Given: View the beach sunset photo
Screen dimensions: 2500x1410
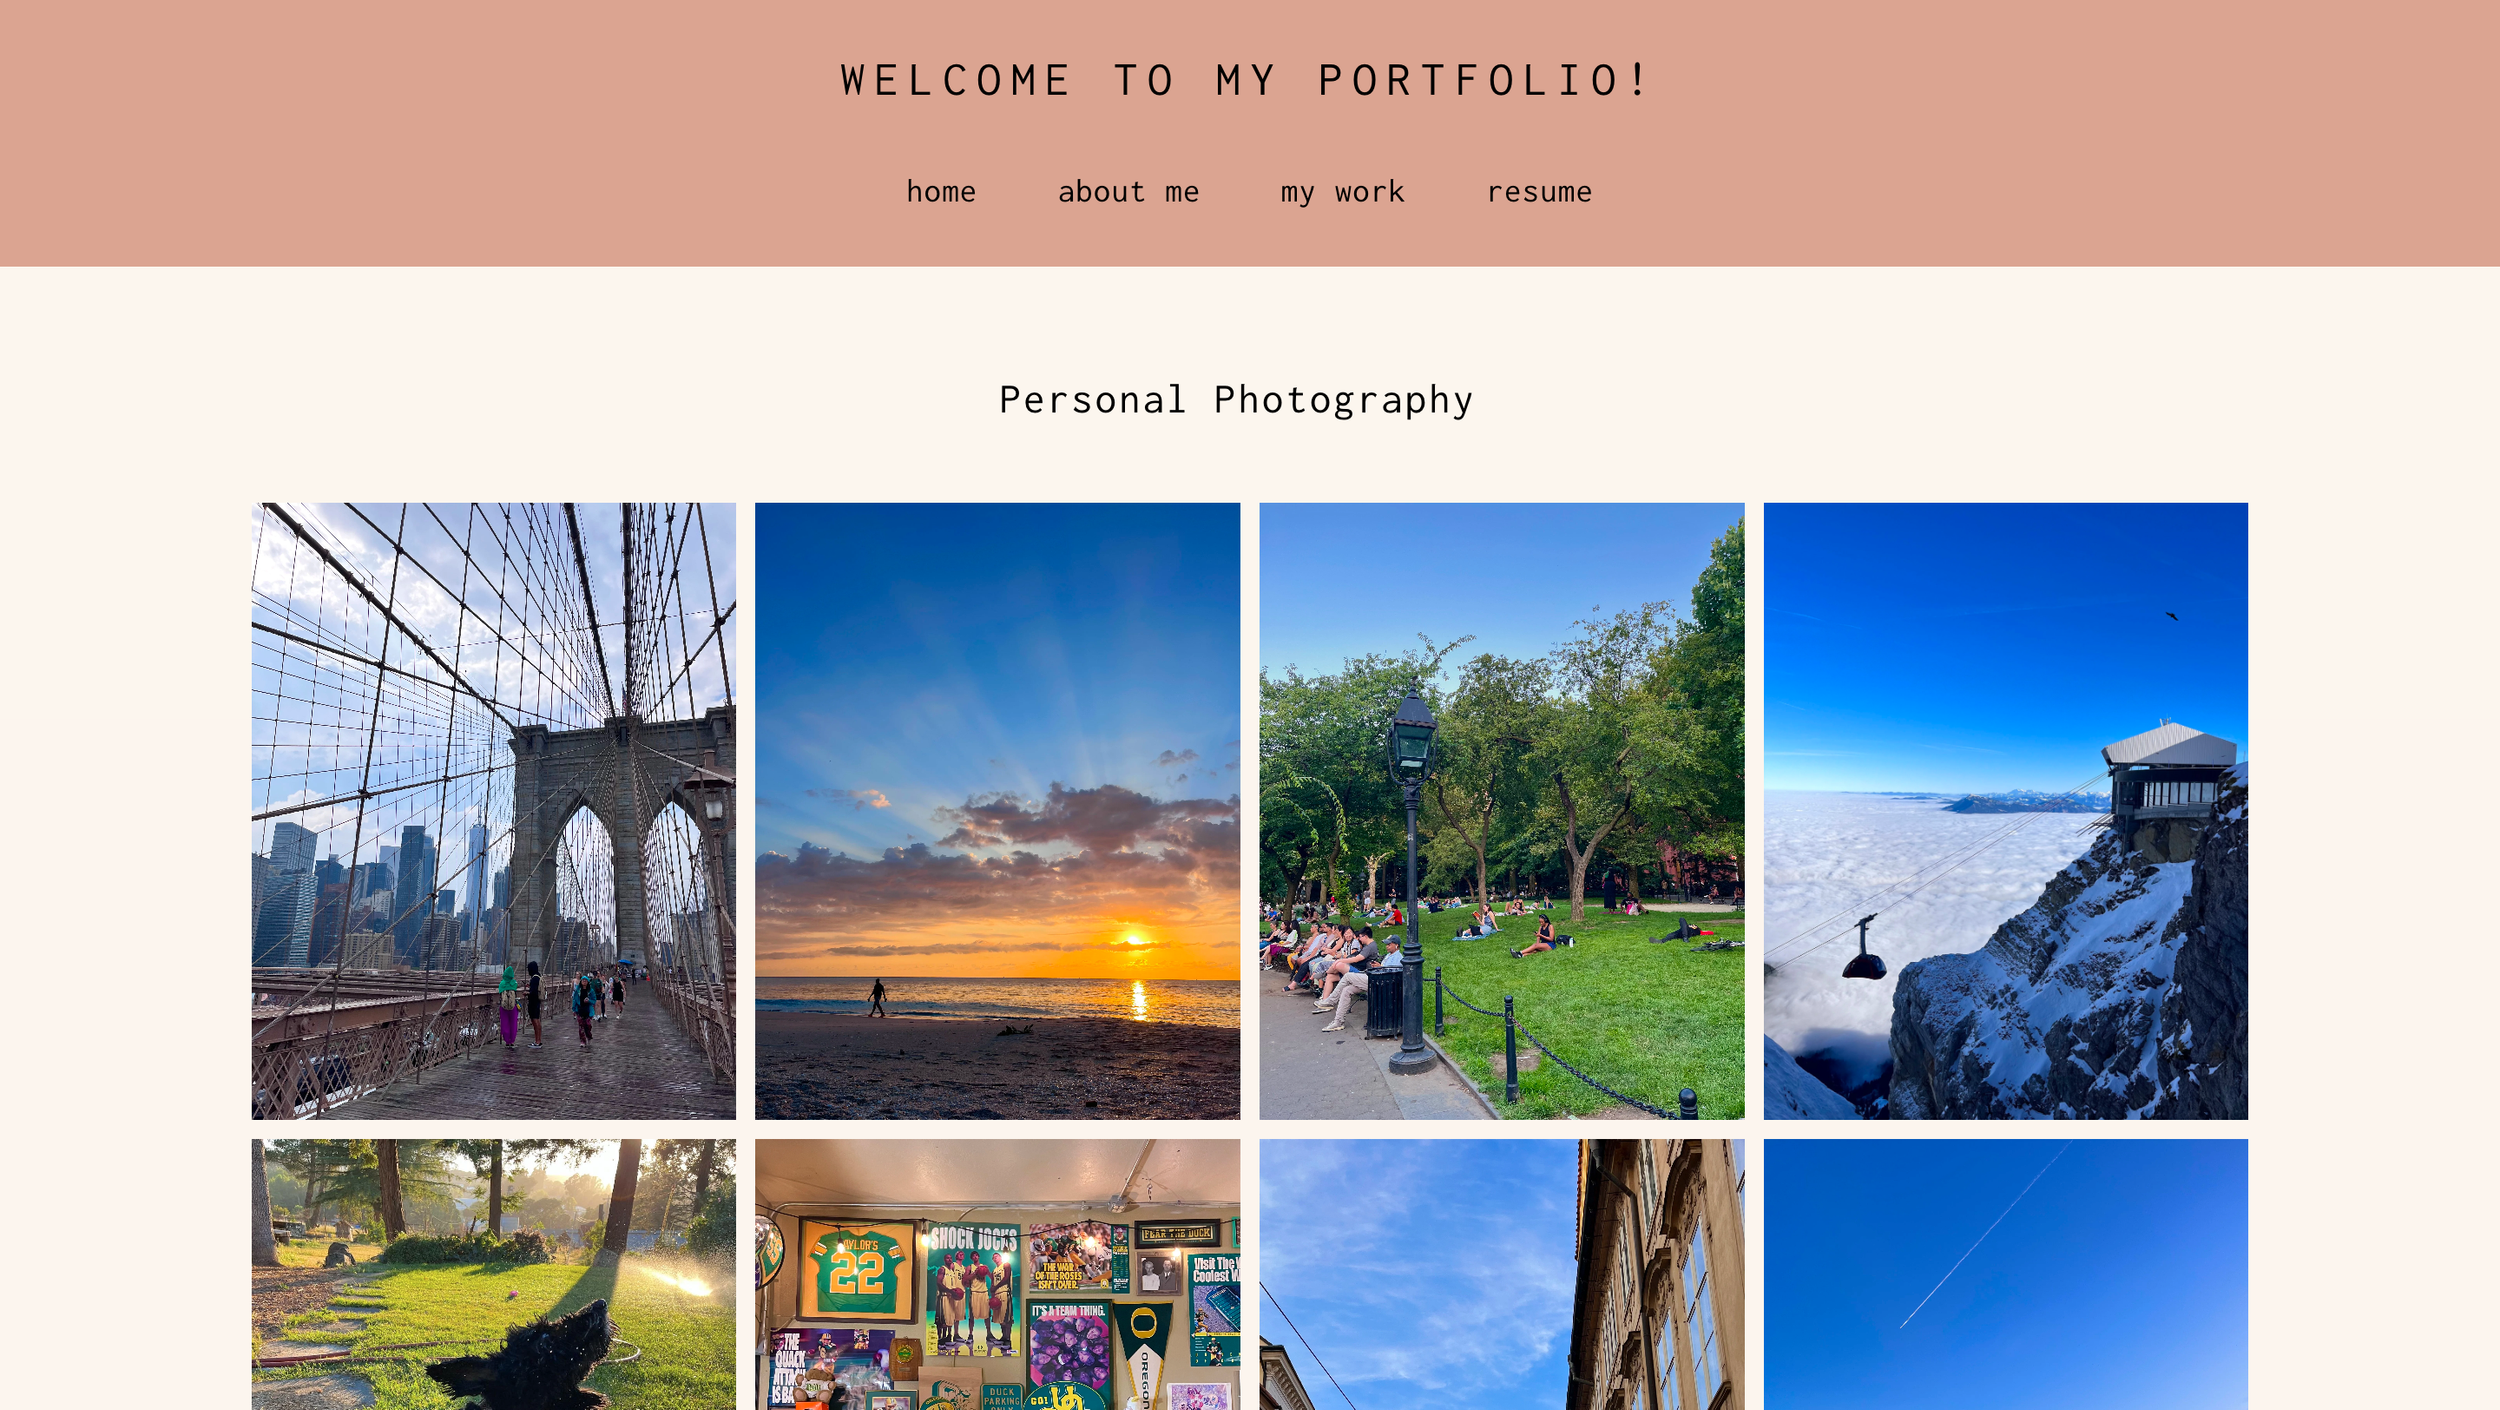Looking at the screenshot, I should [997, 811].
